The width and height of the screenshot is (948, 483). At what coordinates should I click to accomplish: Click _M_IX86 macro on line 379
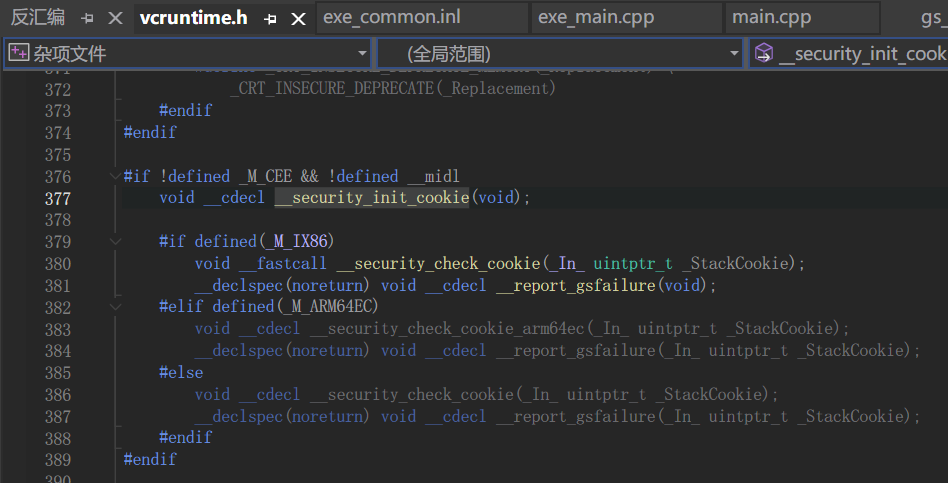[x=297, y=242]
